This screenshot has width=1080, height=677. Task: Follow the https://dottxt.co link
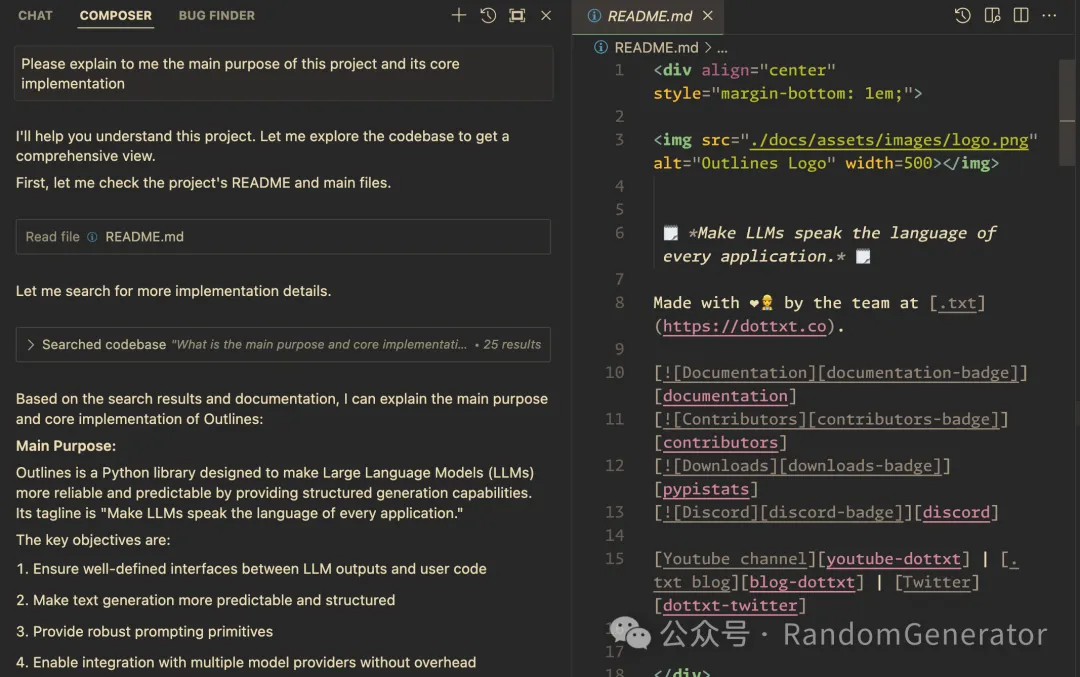(x=744, y=326)
